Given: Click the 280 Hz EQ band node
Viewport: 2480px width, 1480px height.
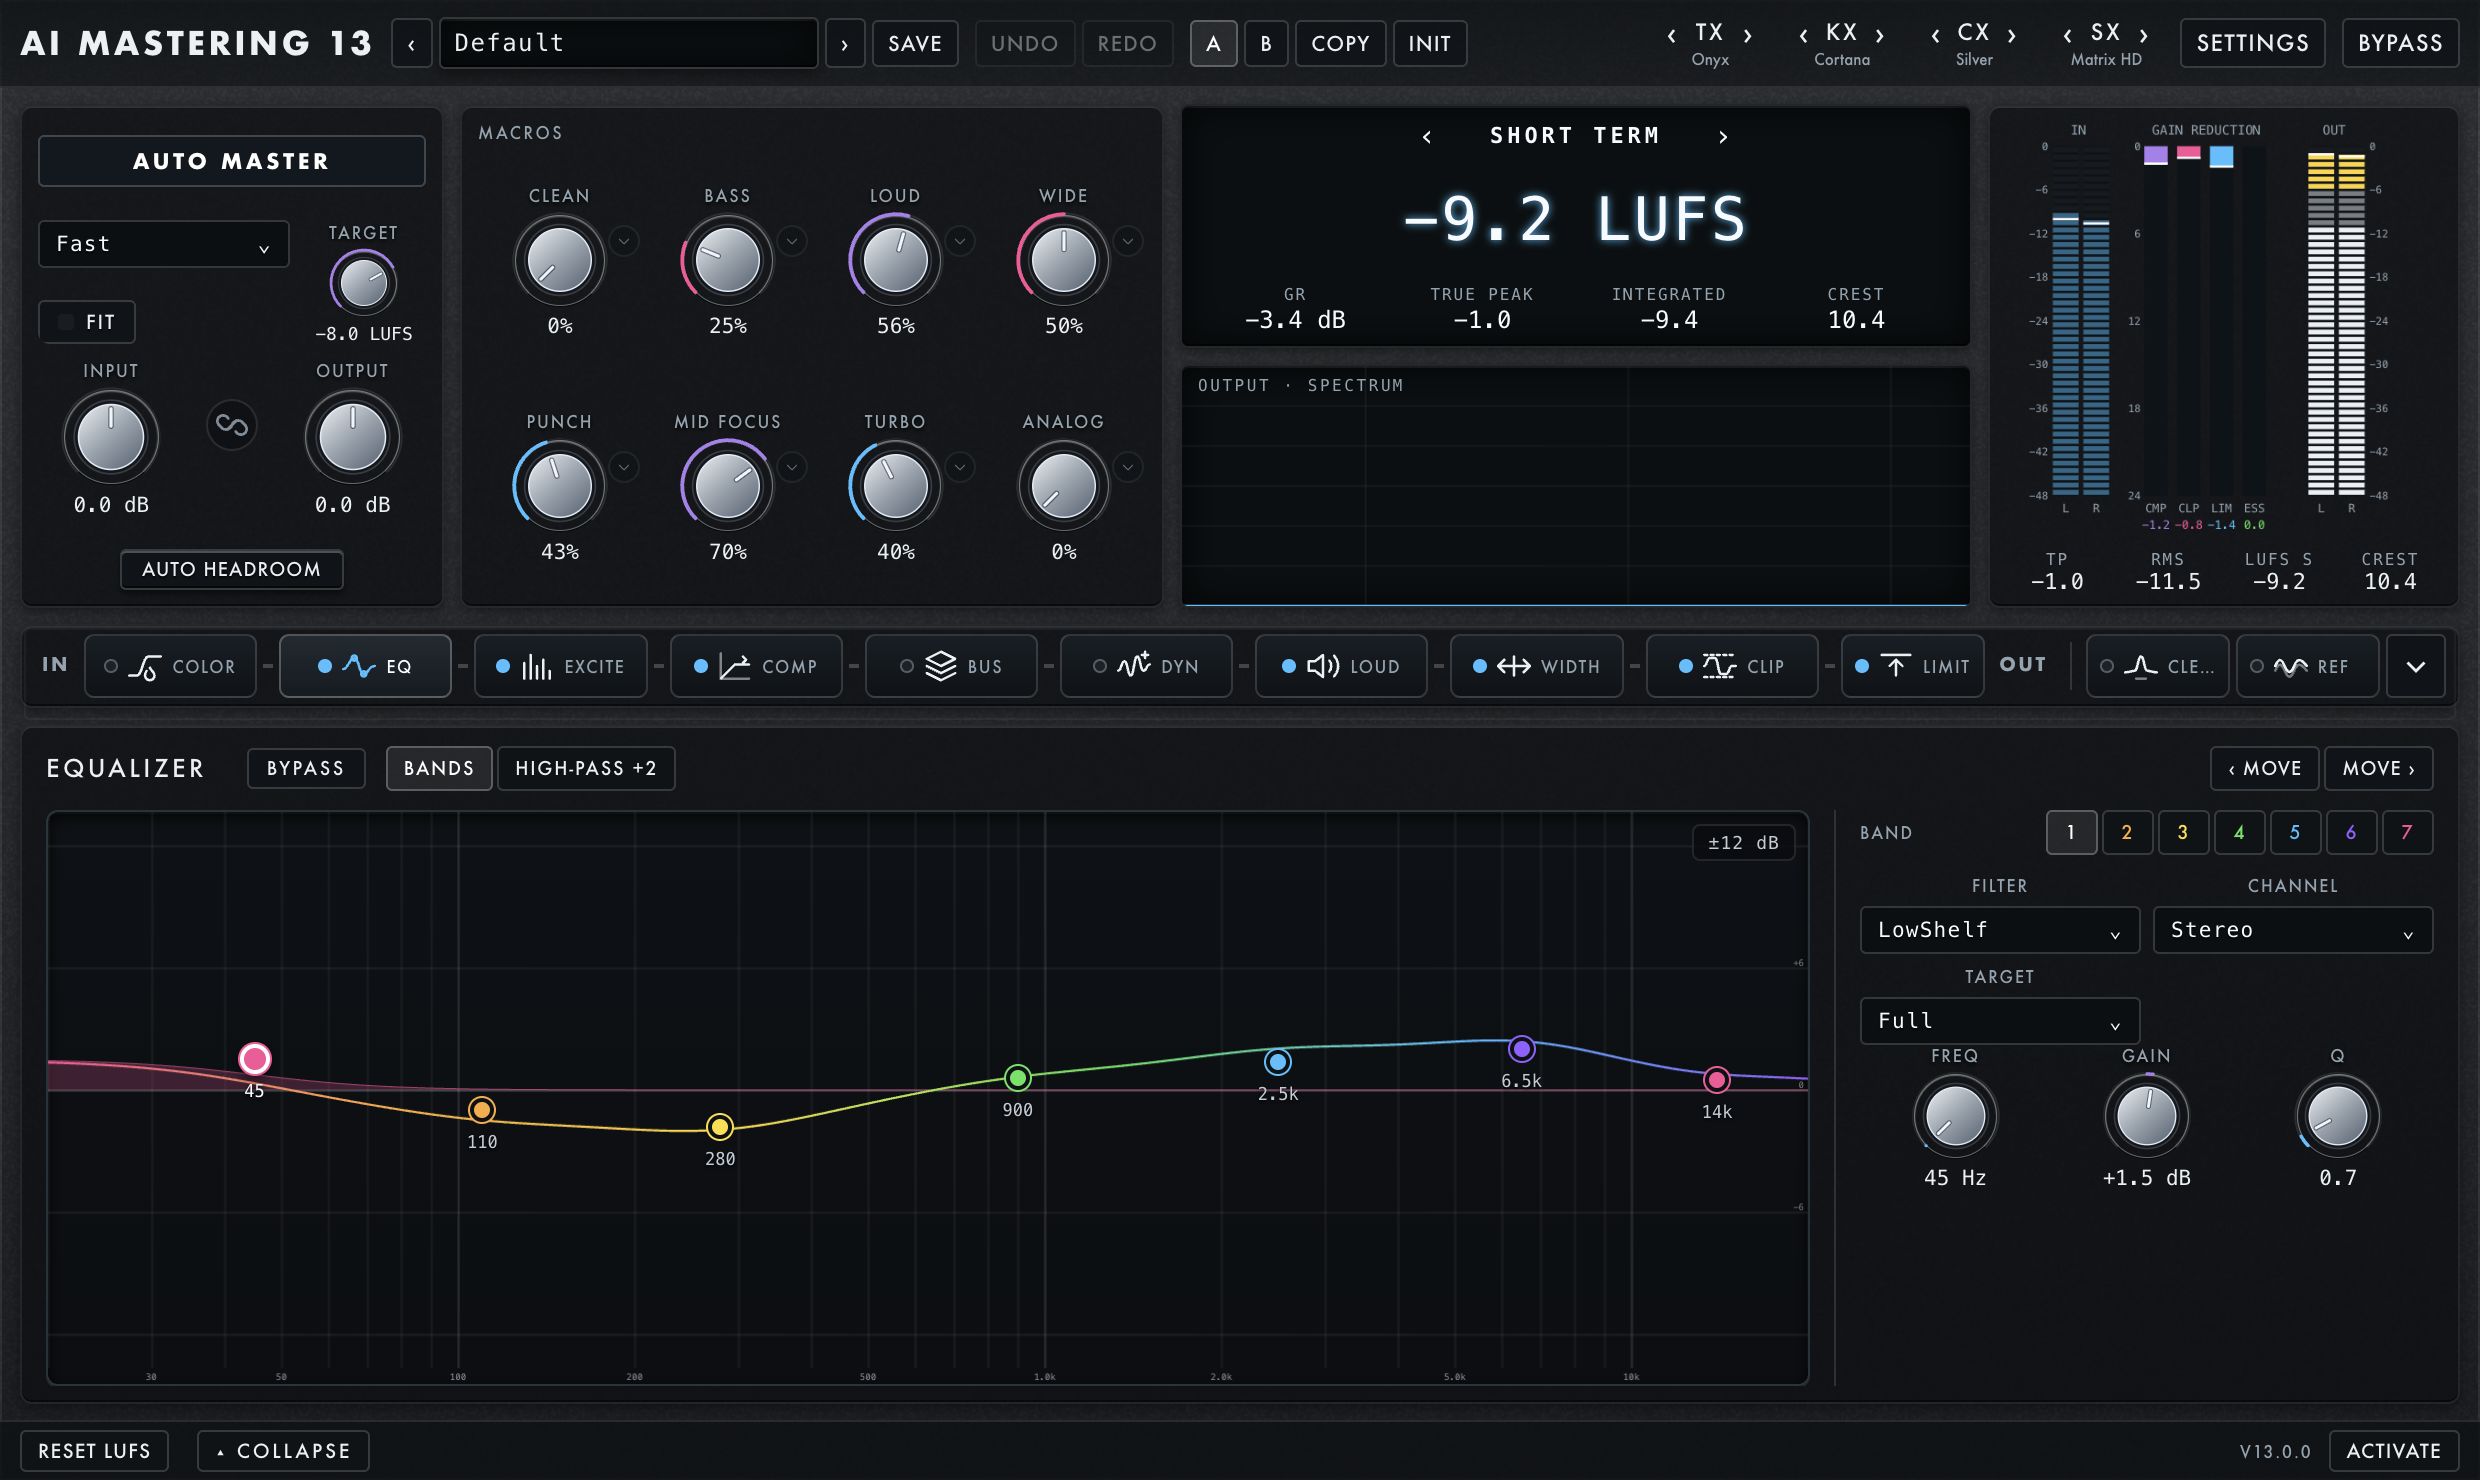Looking at the screenshot, I should 720,1127.
